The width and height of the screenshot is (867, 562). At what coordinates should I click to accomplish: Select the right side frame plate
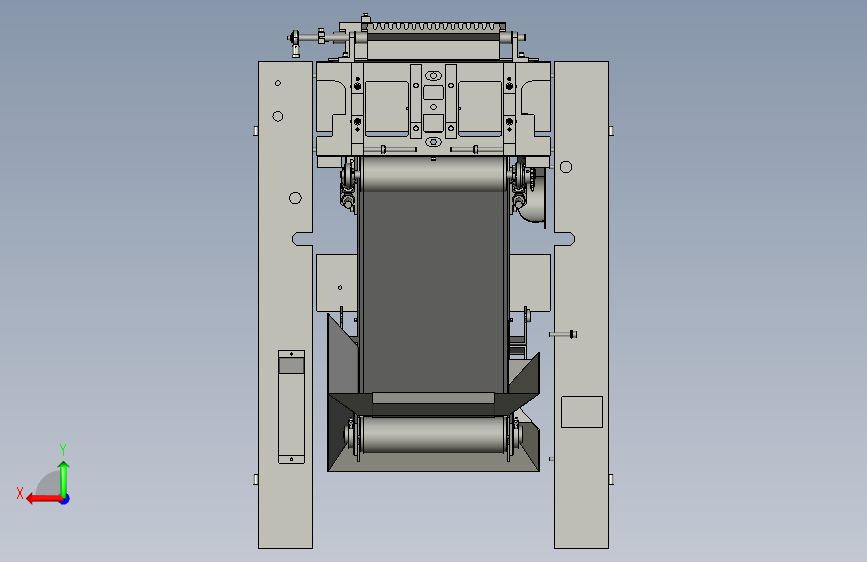[x=582, y=305]
